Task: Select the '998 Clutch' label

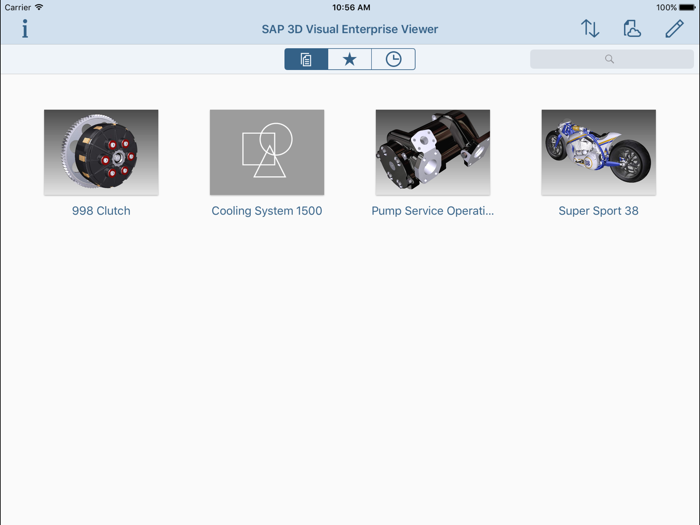Action: pyautogui.click(x=101, y=211)
